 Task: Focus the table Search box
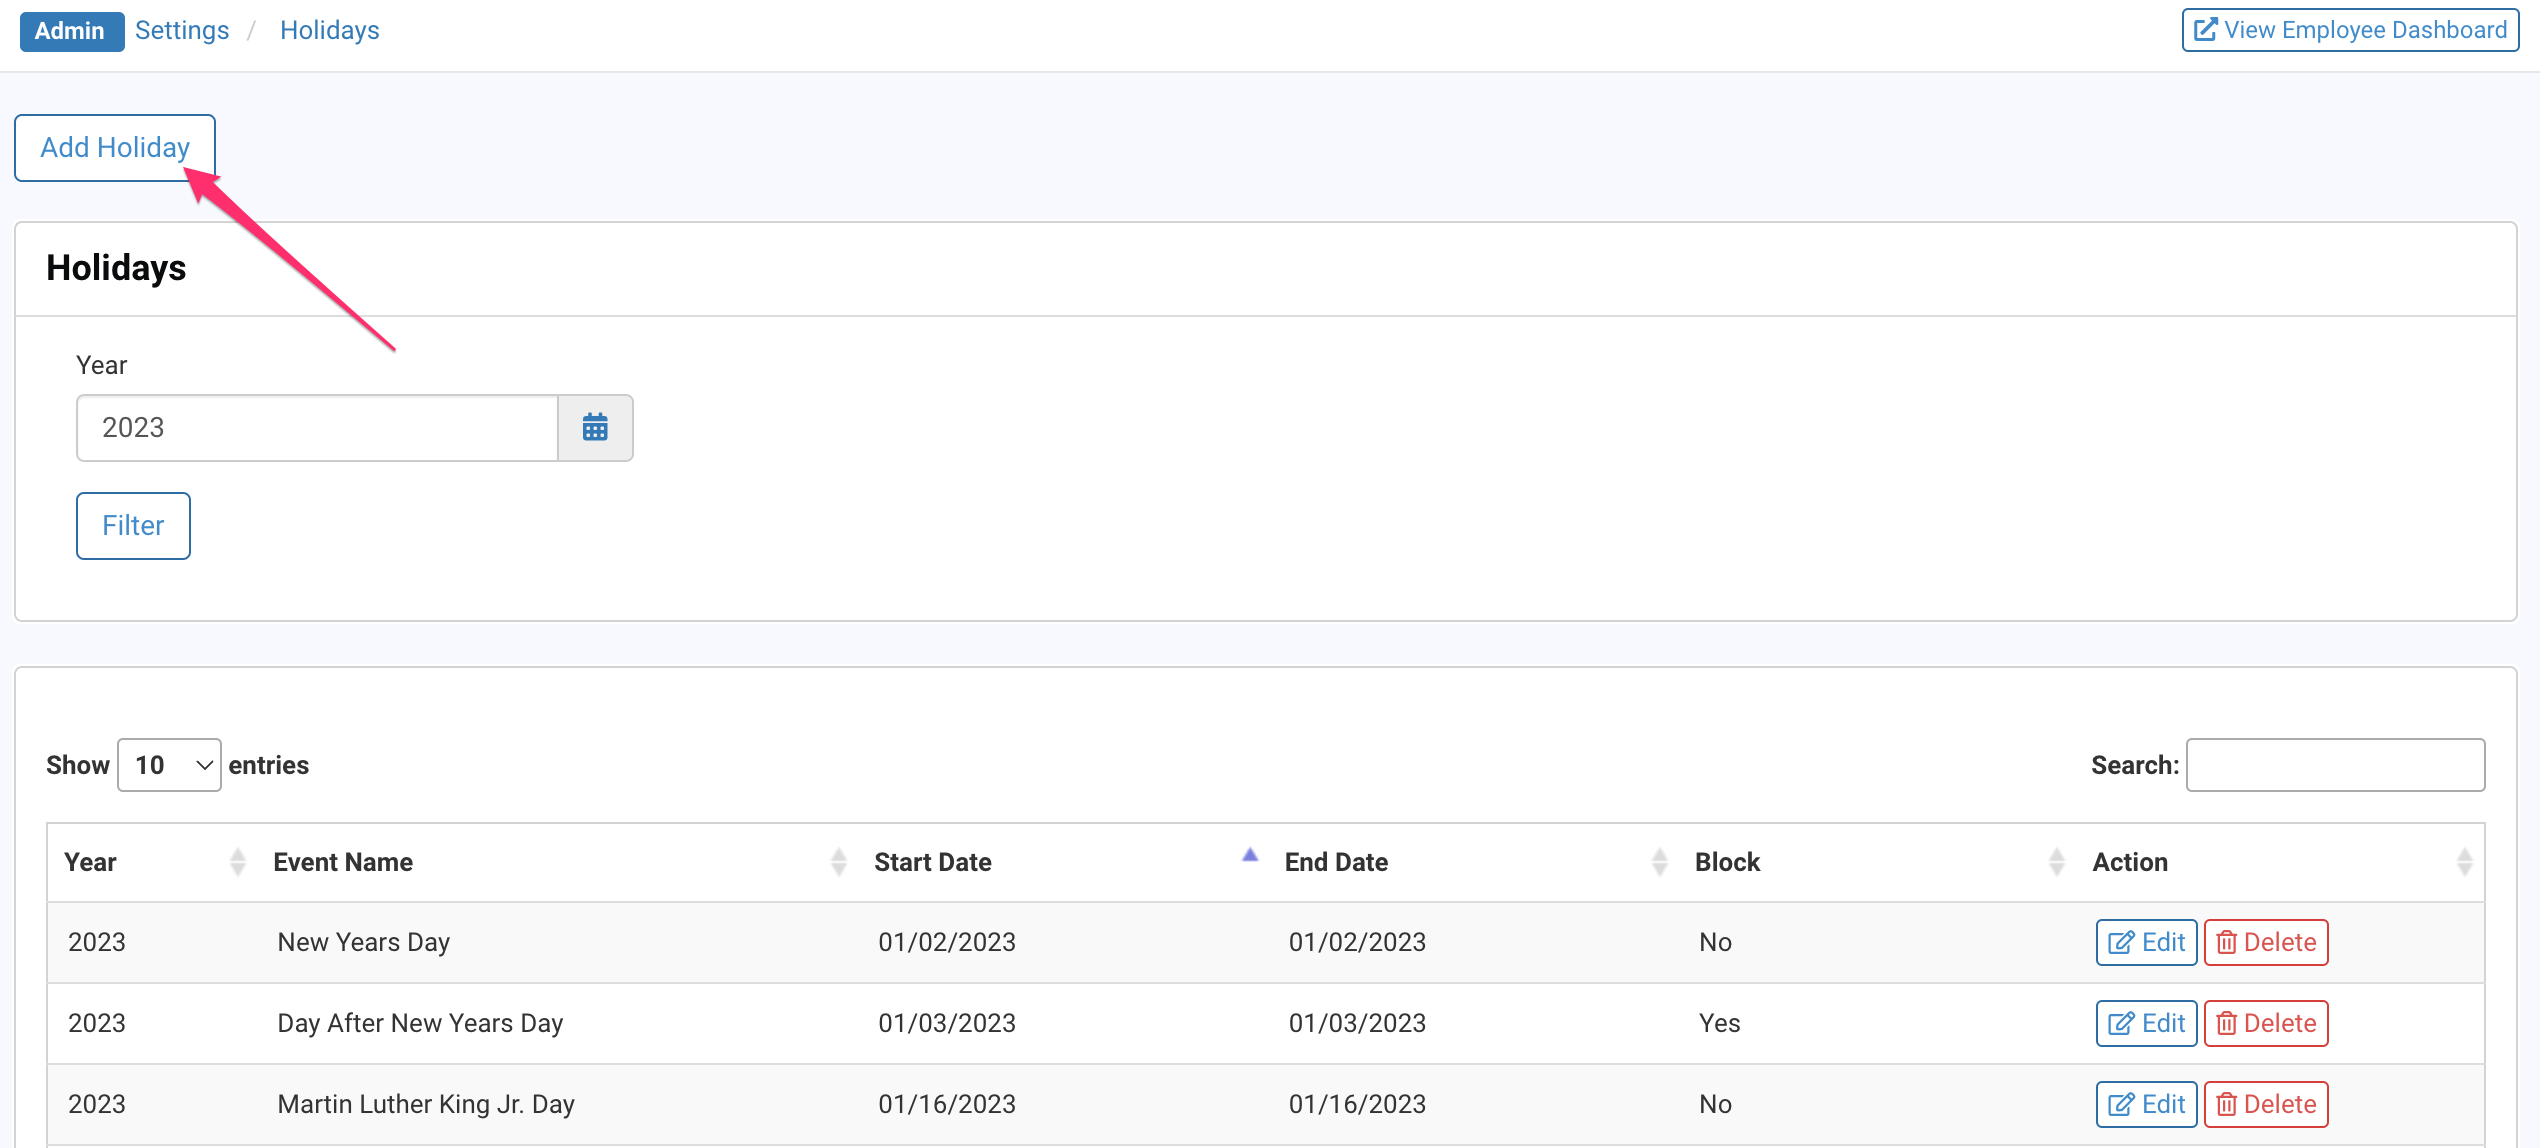[2335, 765]
